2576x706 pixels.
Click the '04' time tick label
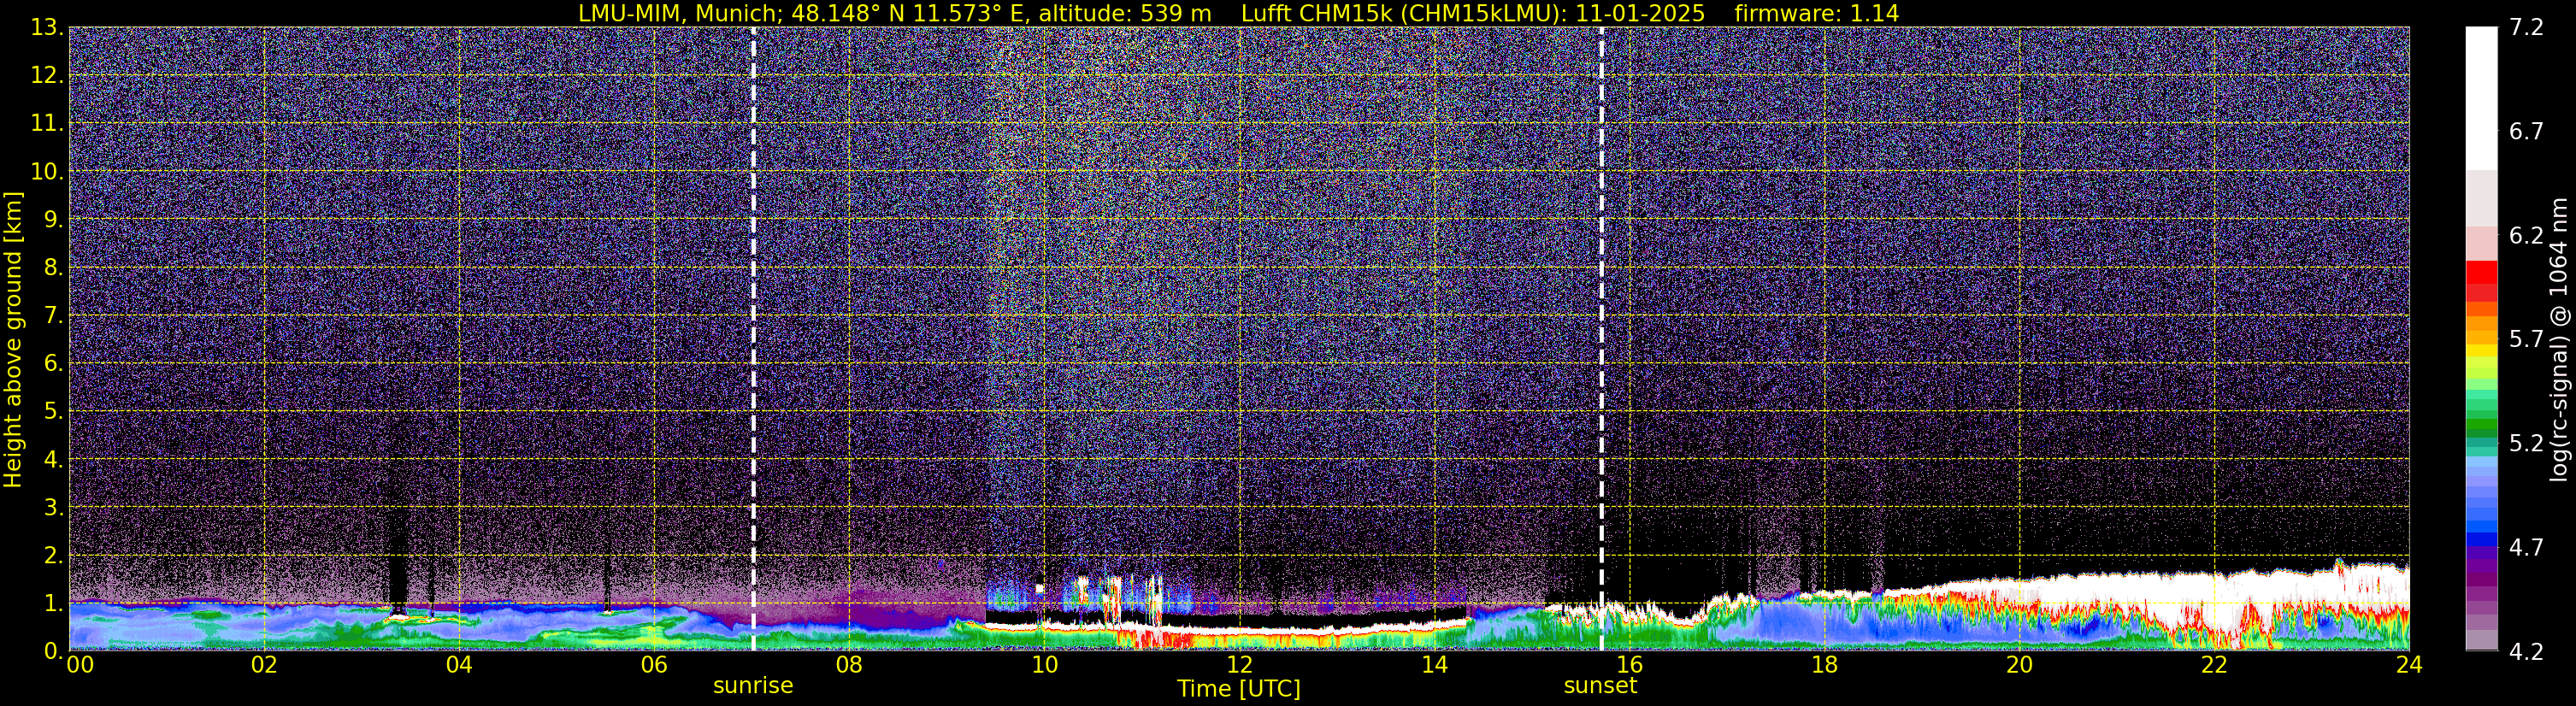459,665
